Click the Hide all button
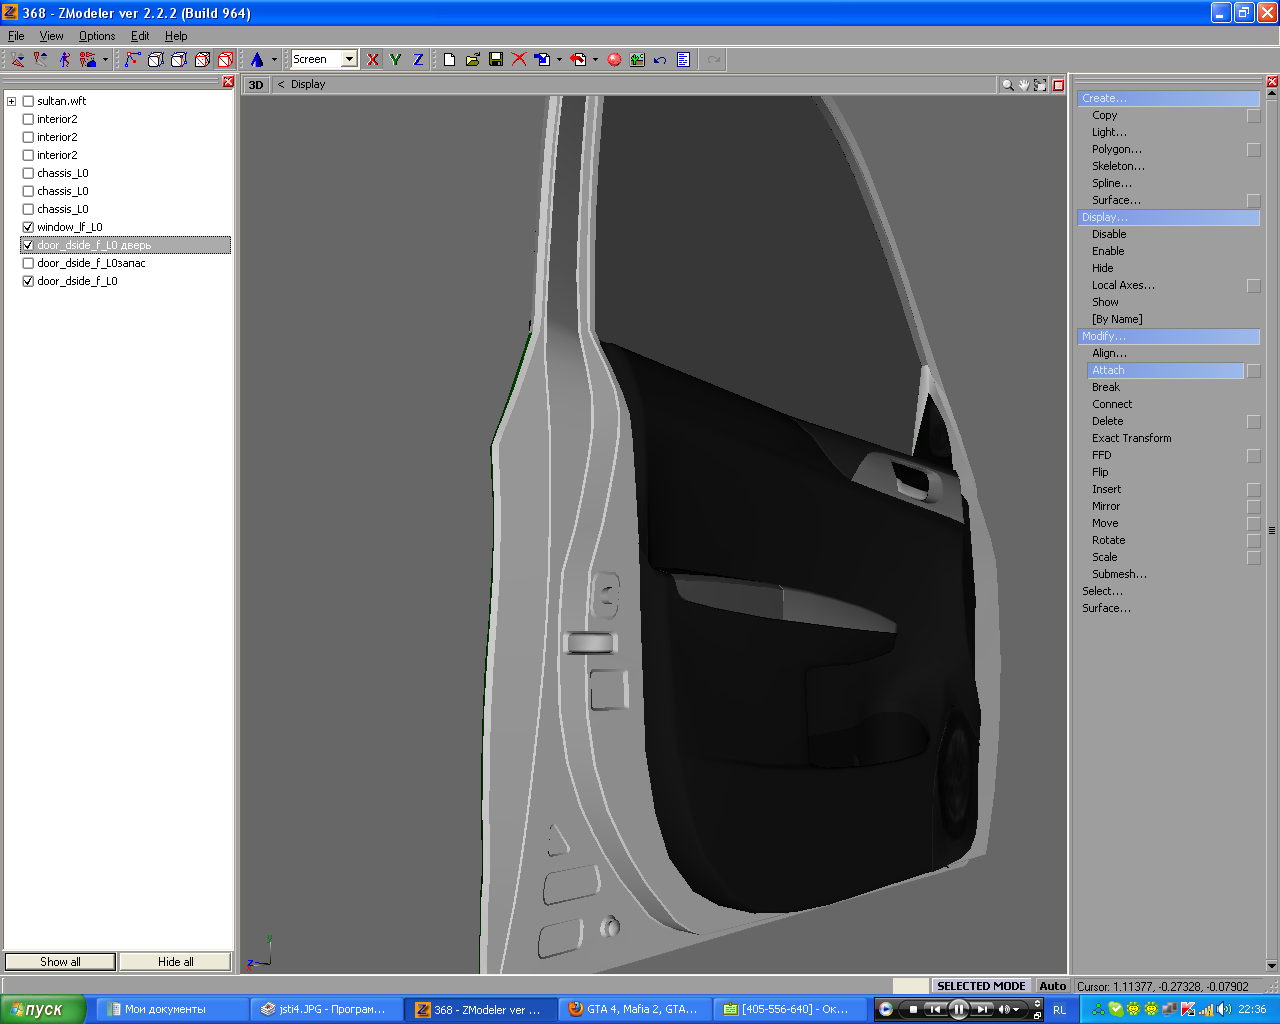This screenshot has width=1280, height=1024. [176, 962]
